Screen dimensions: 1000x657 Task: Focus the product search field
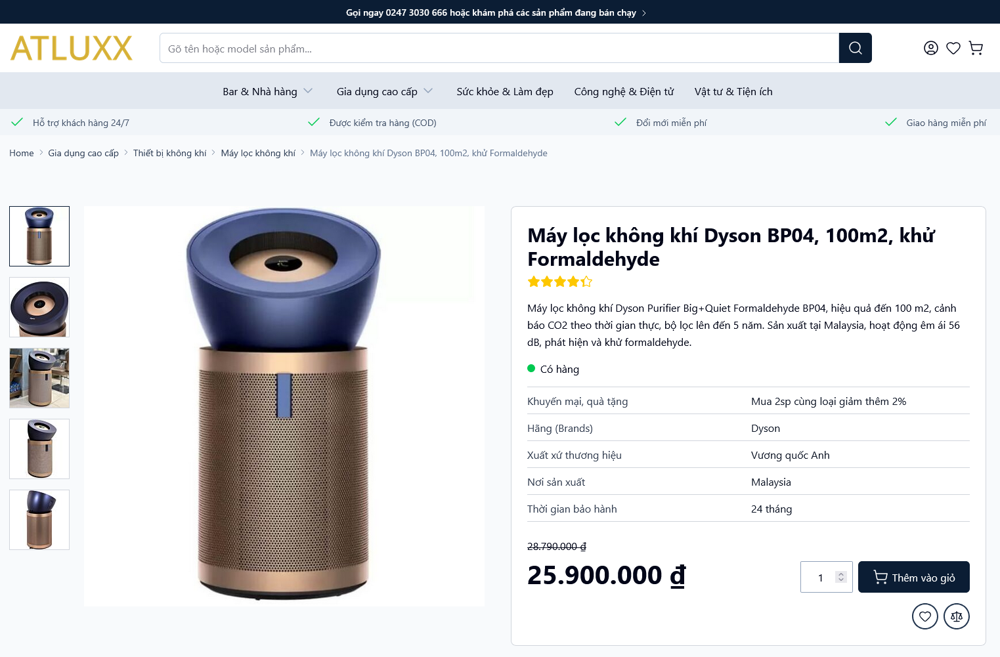499,48
